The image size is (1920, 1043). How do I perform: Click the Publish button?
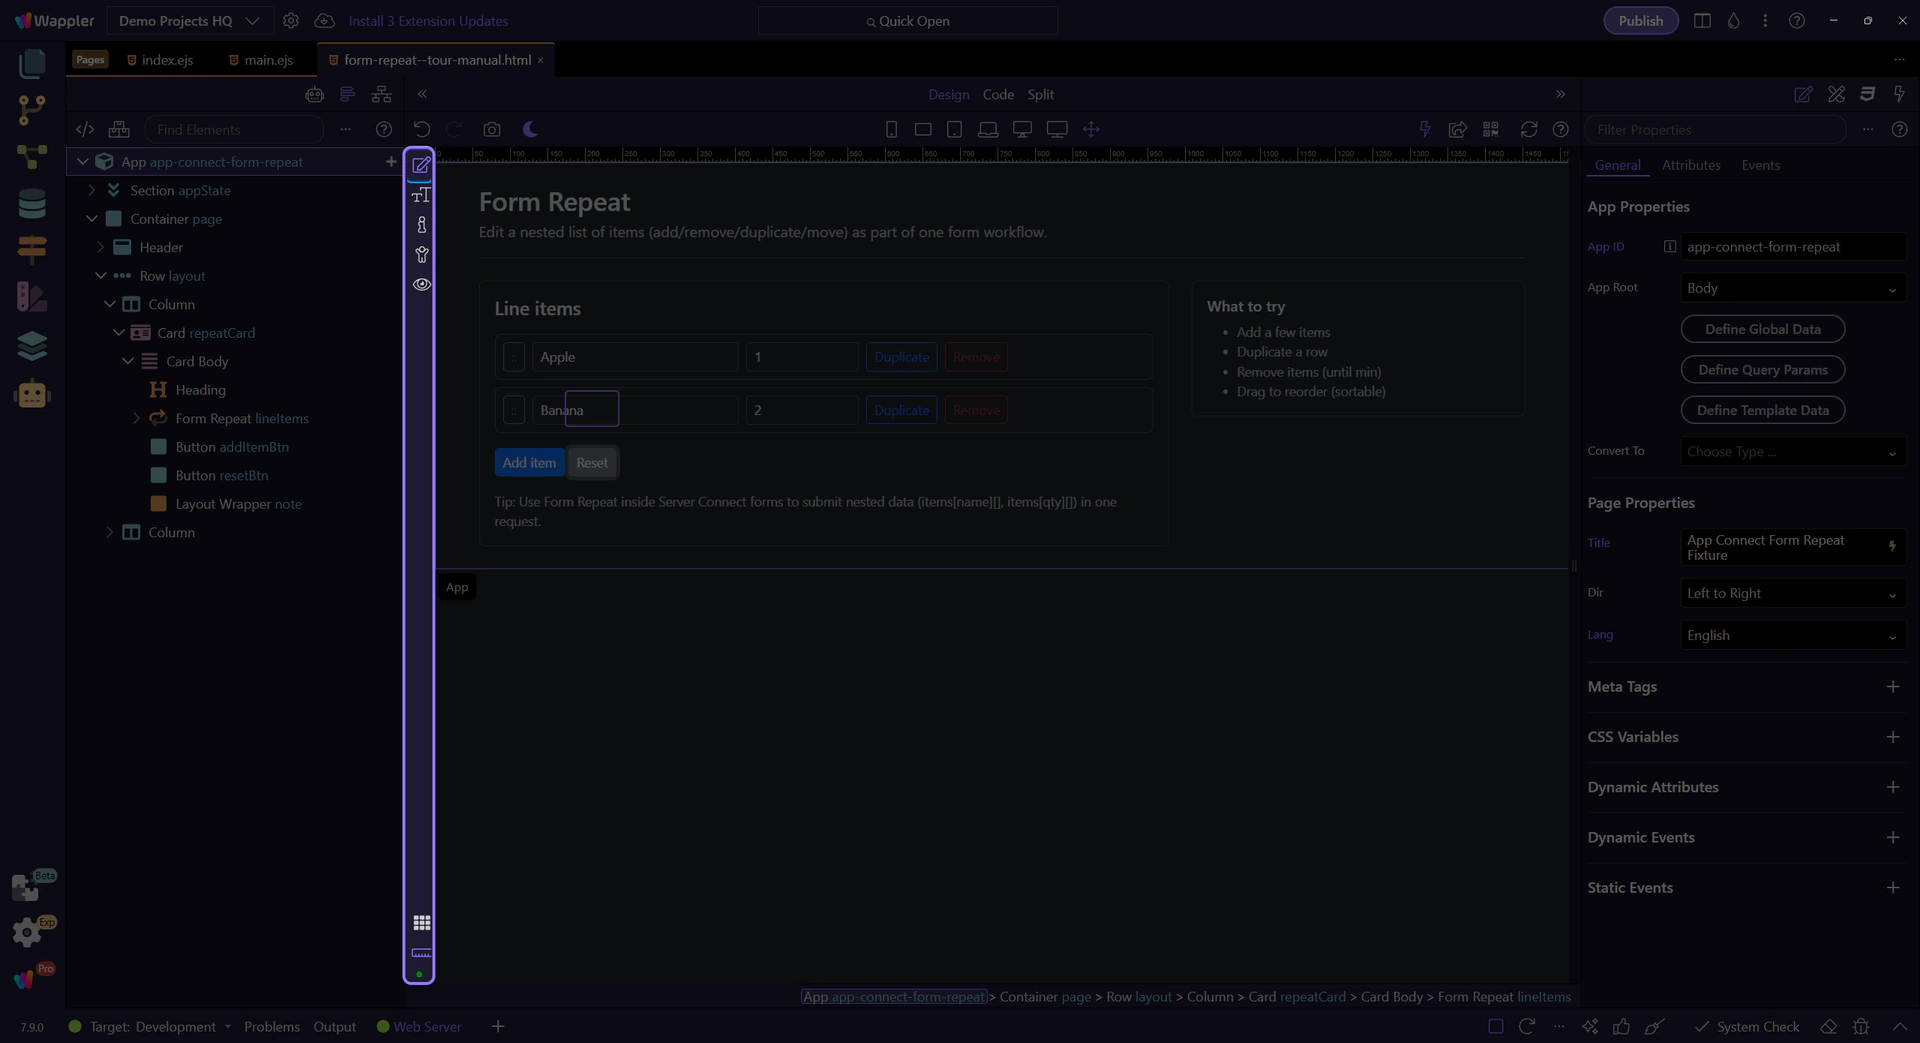[x=1640, y=21]
